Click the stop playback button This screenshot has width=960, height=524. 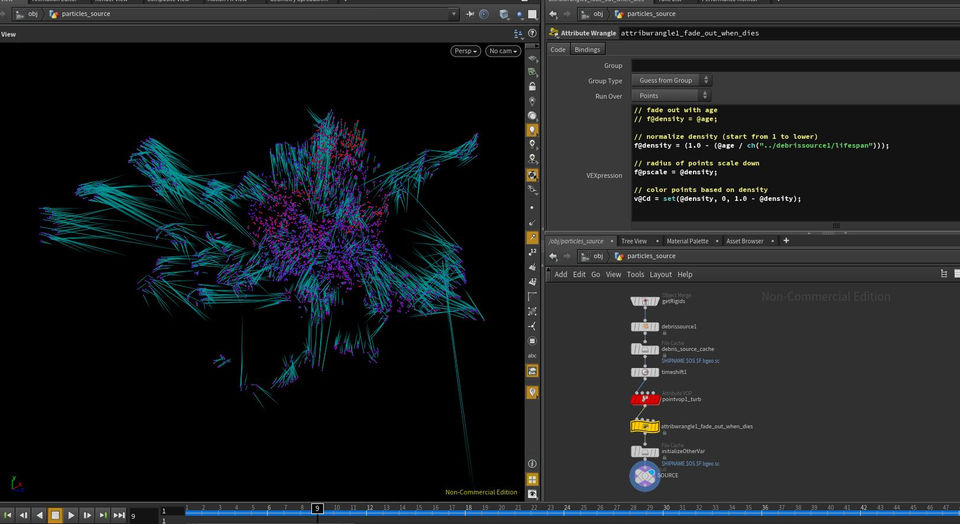[x=55, y=515]
